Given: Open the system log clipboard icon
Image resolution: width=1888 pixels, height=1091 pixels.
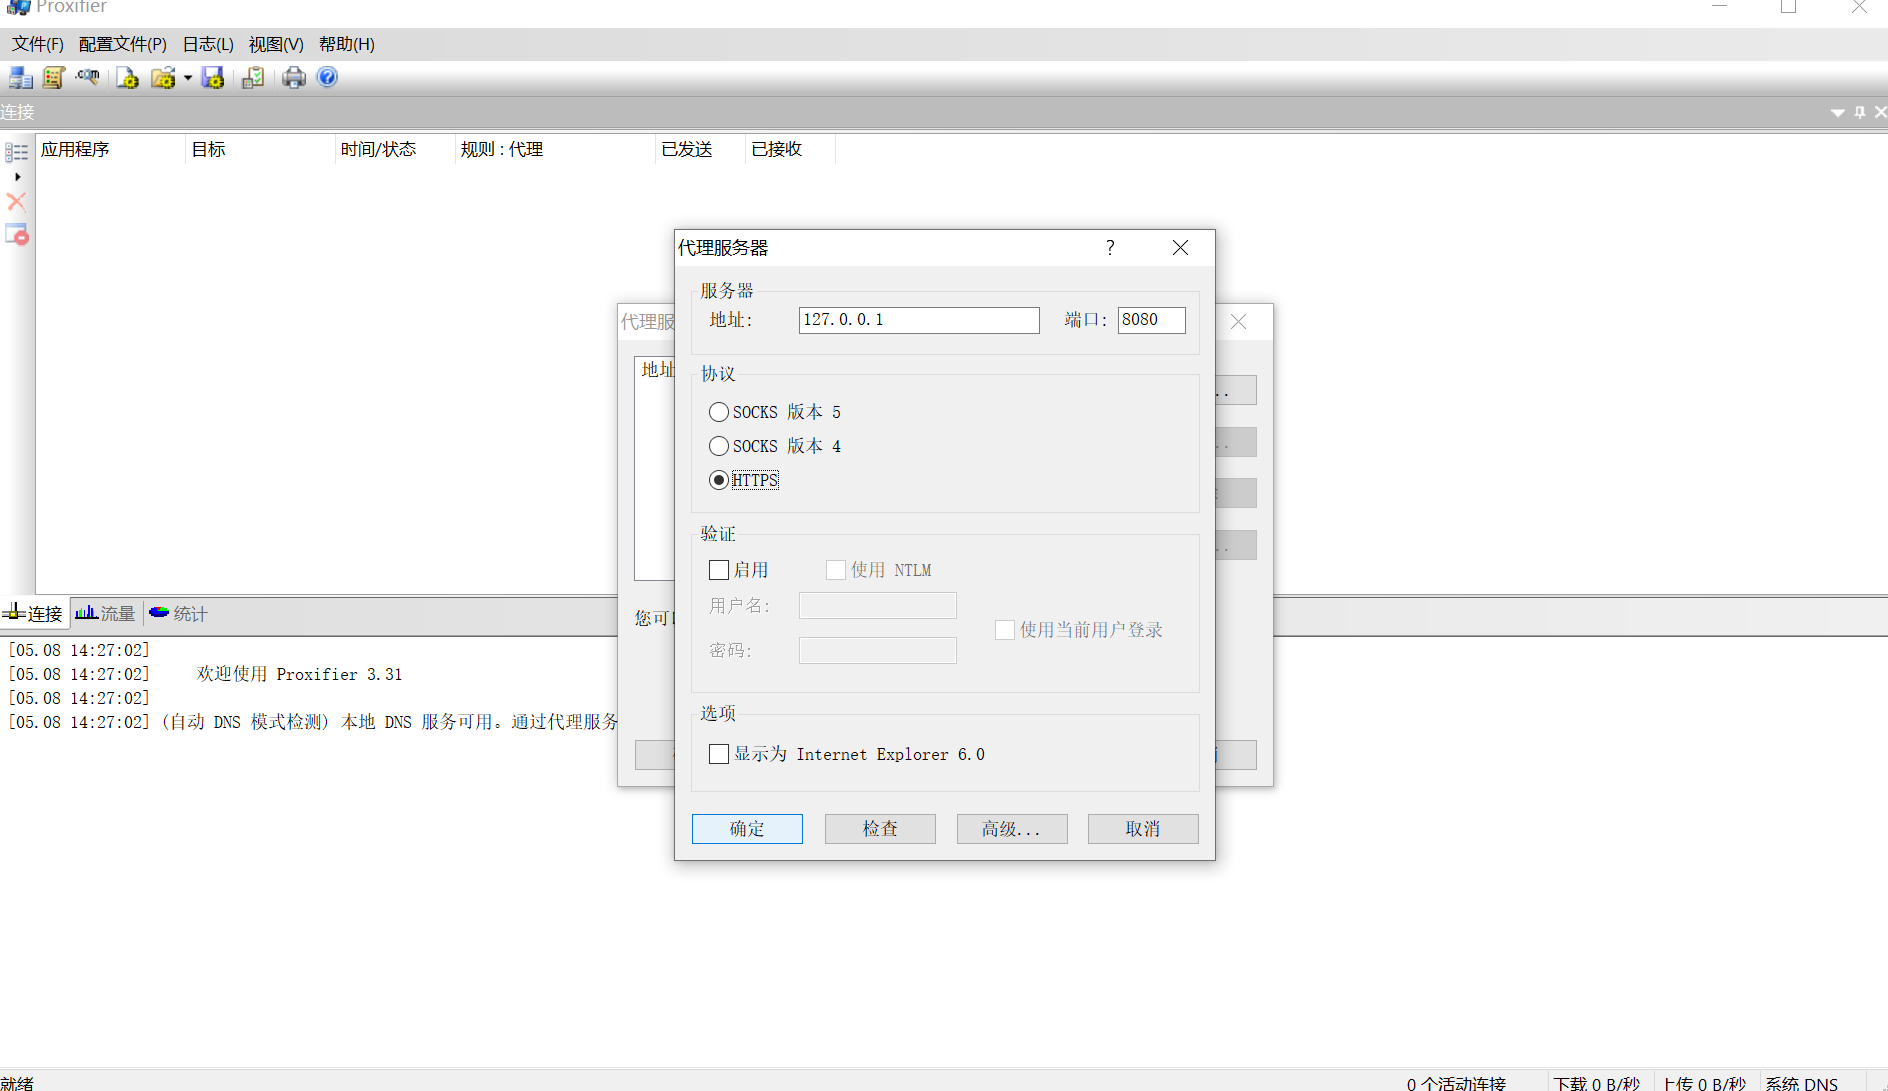Looking at the screenshot, I should click(252, 77).
